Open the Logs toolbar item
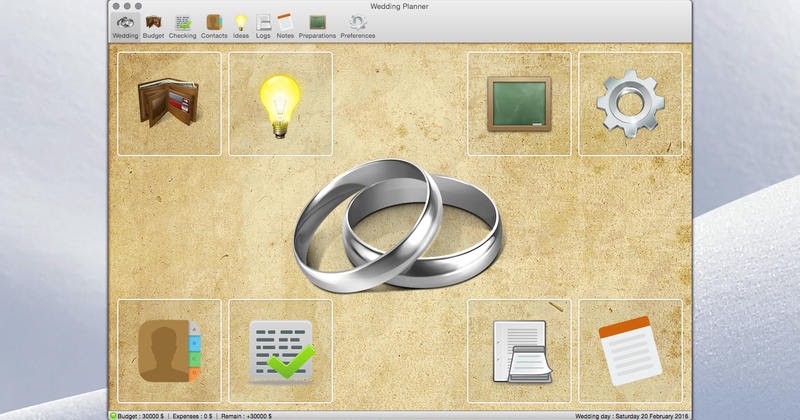Screen dimensions: 800x420 coord(263,27)
